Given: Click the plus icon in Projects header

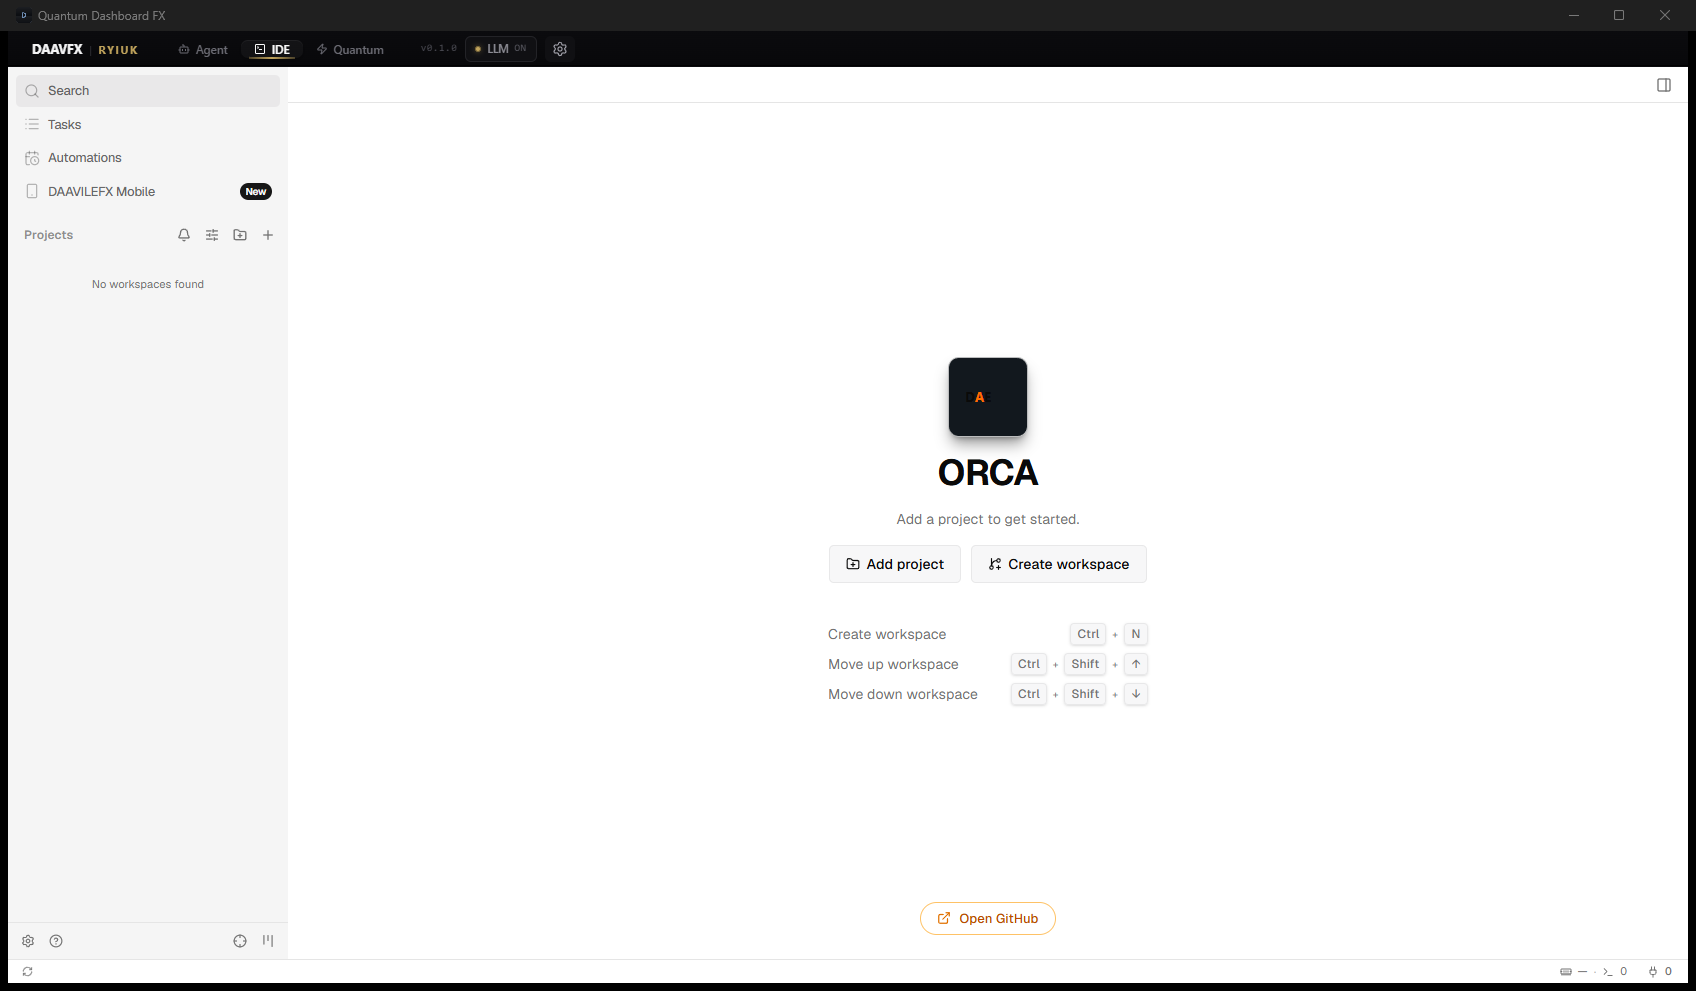Looking at the screenshot, I should tap(268, 235).
